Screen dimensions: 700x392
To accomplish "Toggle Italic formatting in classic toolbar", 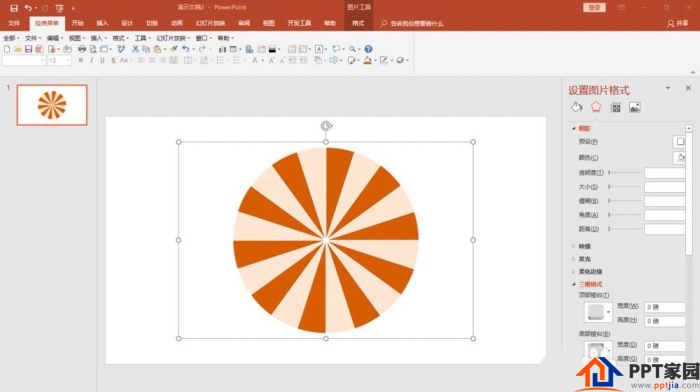I will pos(92,60).
